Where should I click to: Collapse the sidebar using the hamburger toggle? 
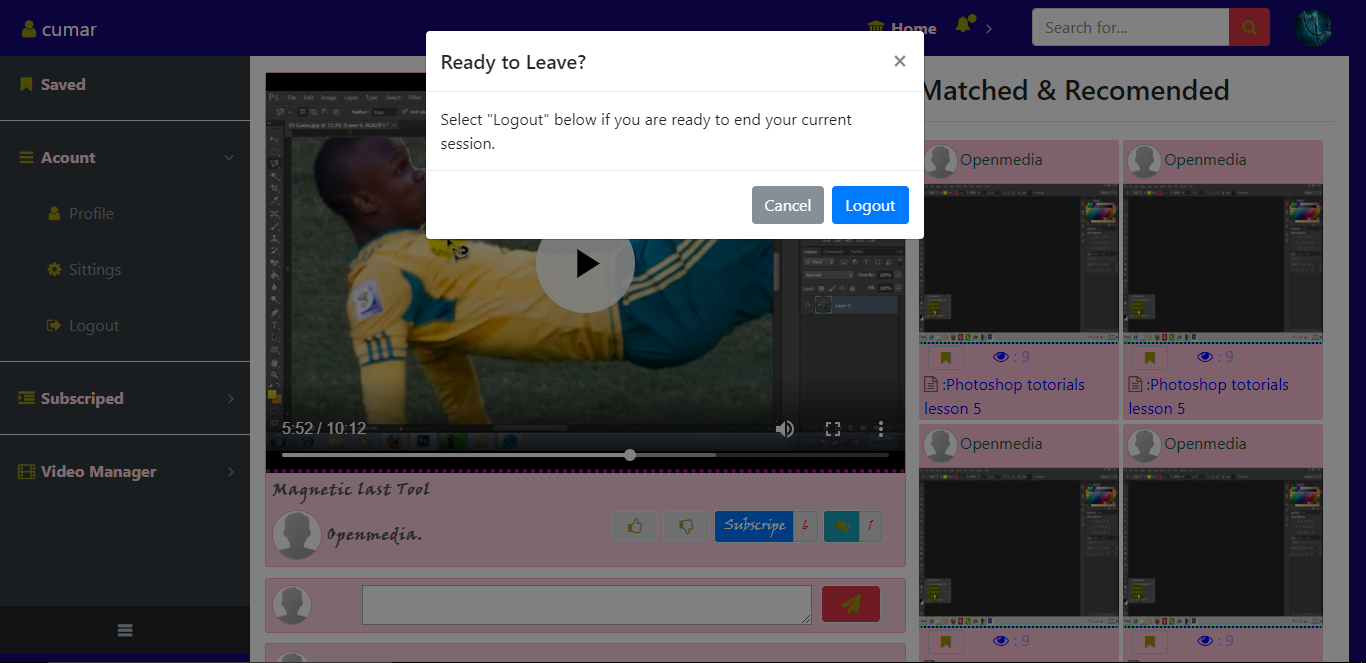[124, 630]
